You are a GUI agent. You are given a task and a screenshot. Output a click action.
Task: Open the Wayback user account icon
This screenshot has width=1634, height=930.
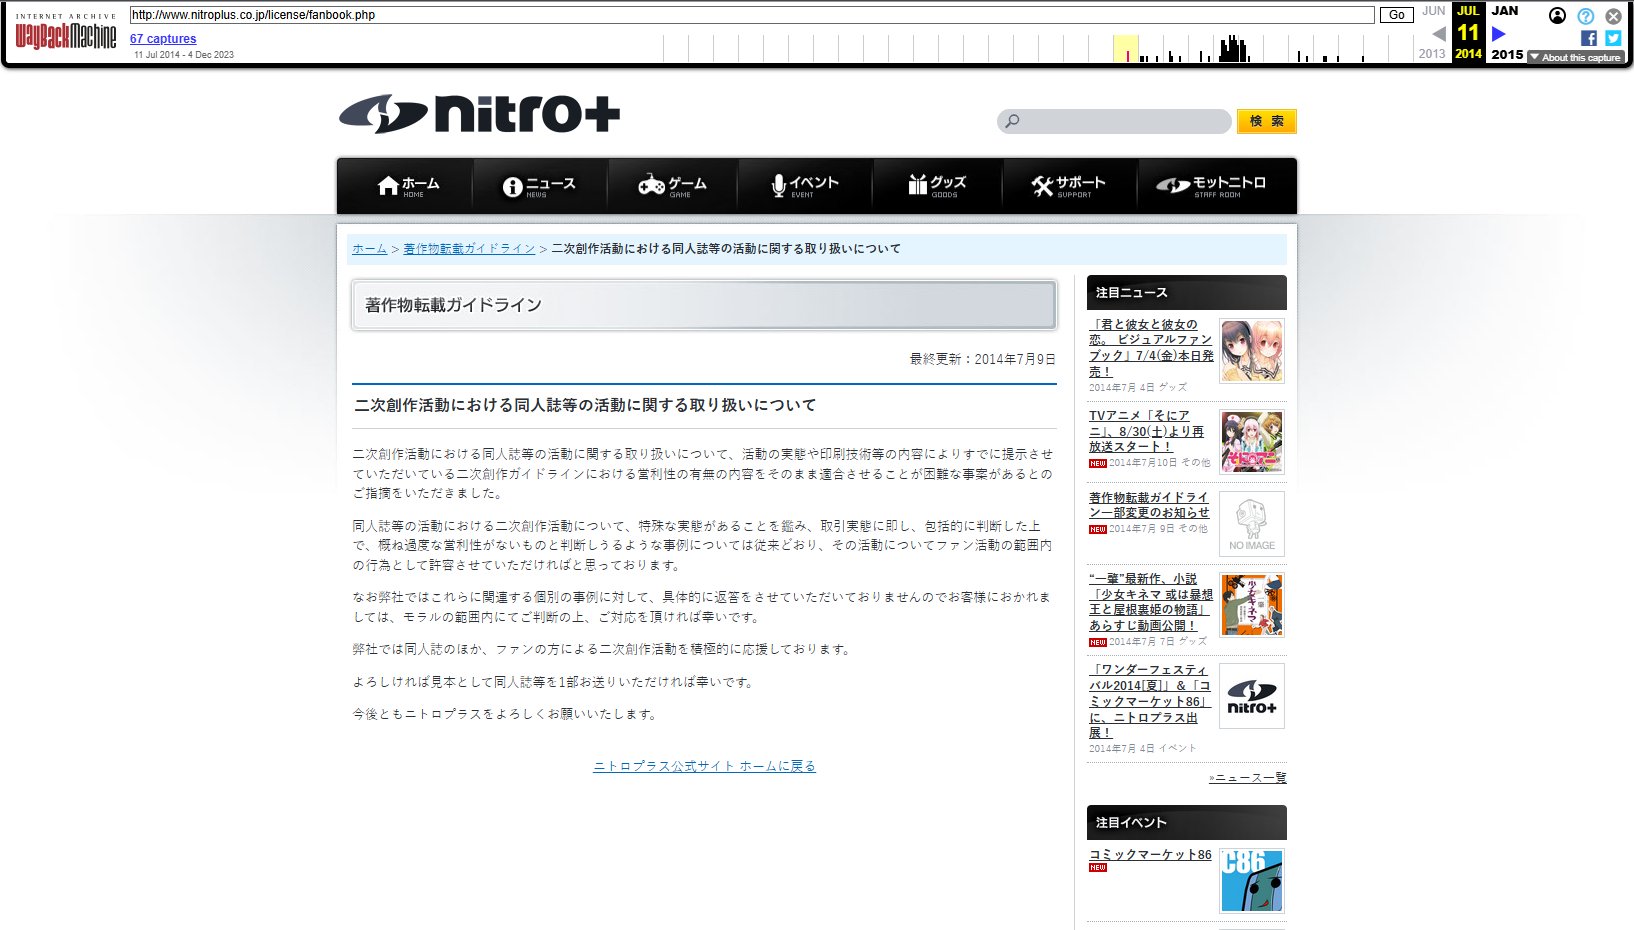(x=1557, y=16)
